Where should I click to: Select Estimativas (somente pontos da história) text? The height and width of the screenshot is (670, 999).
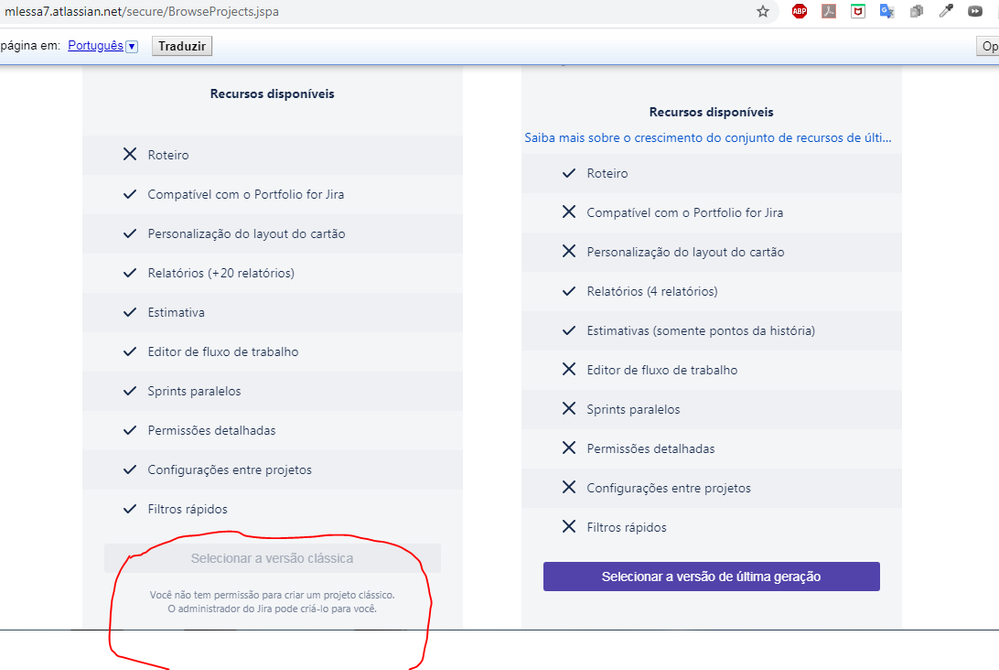pyautogui.click(x=701, y=331)
